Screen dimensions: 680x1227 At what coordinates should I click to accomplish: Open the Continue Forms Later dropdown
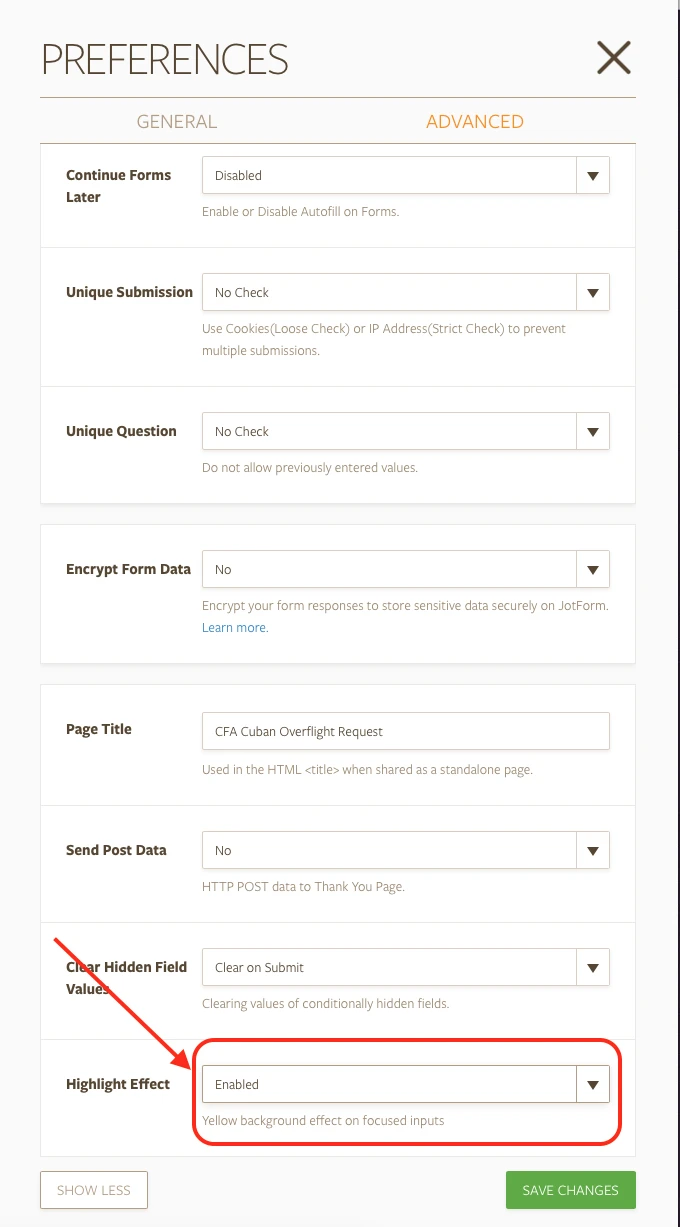pyautogui.click(x=390, y=175)
